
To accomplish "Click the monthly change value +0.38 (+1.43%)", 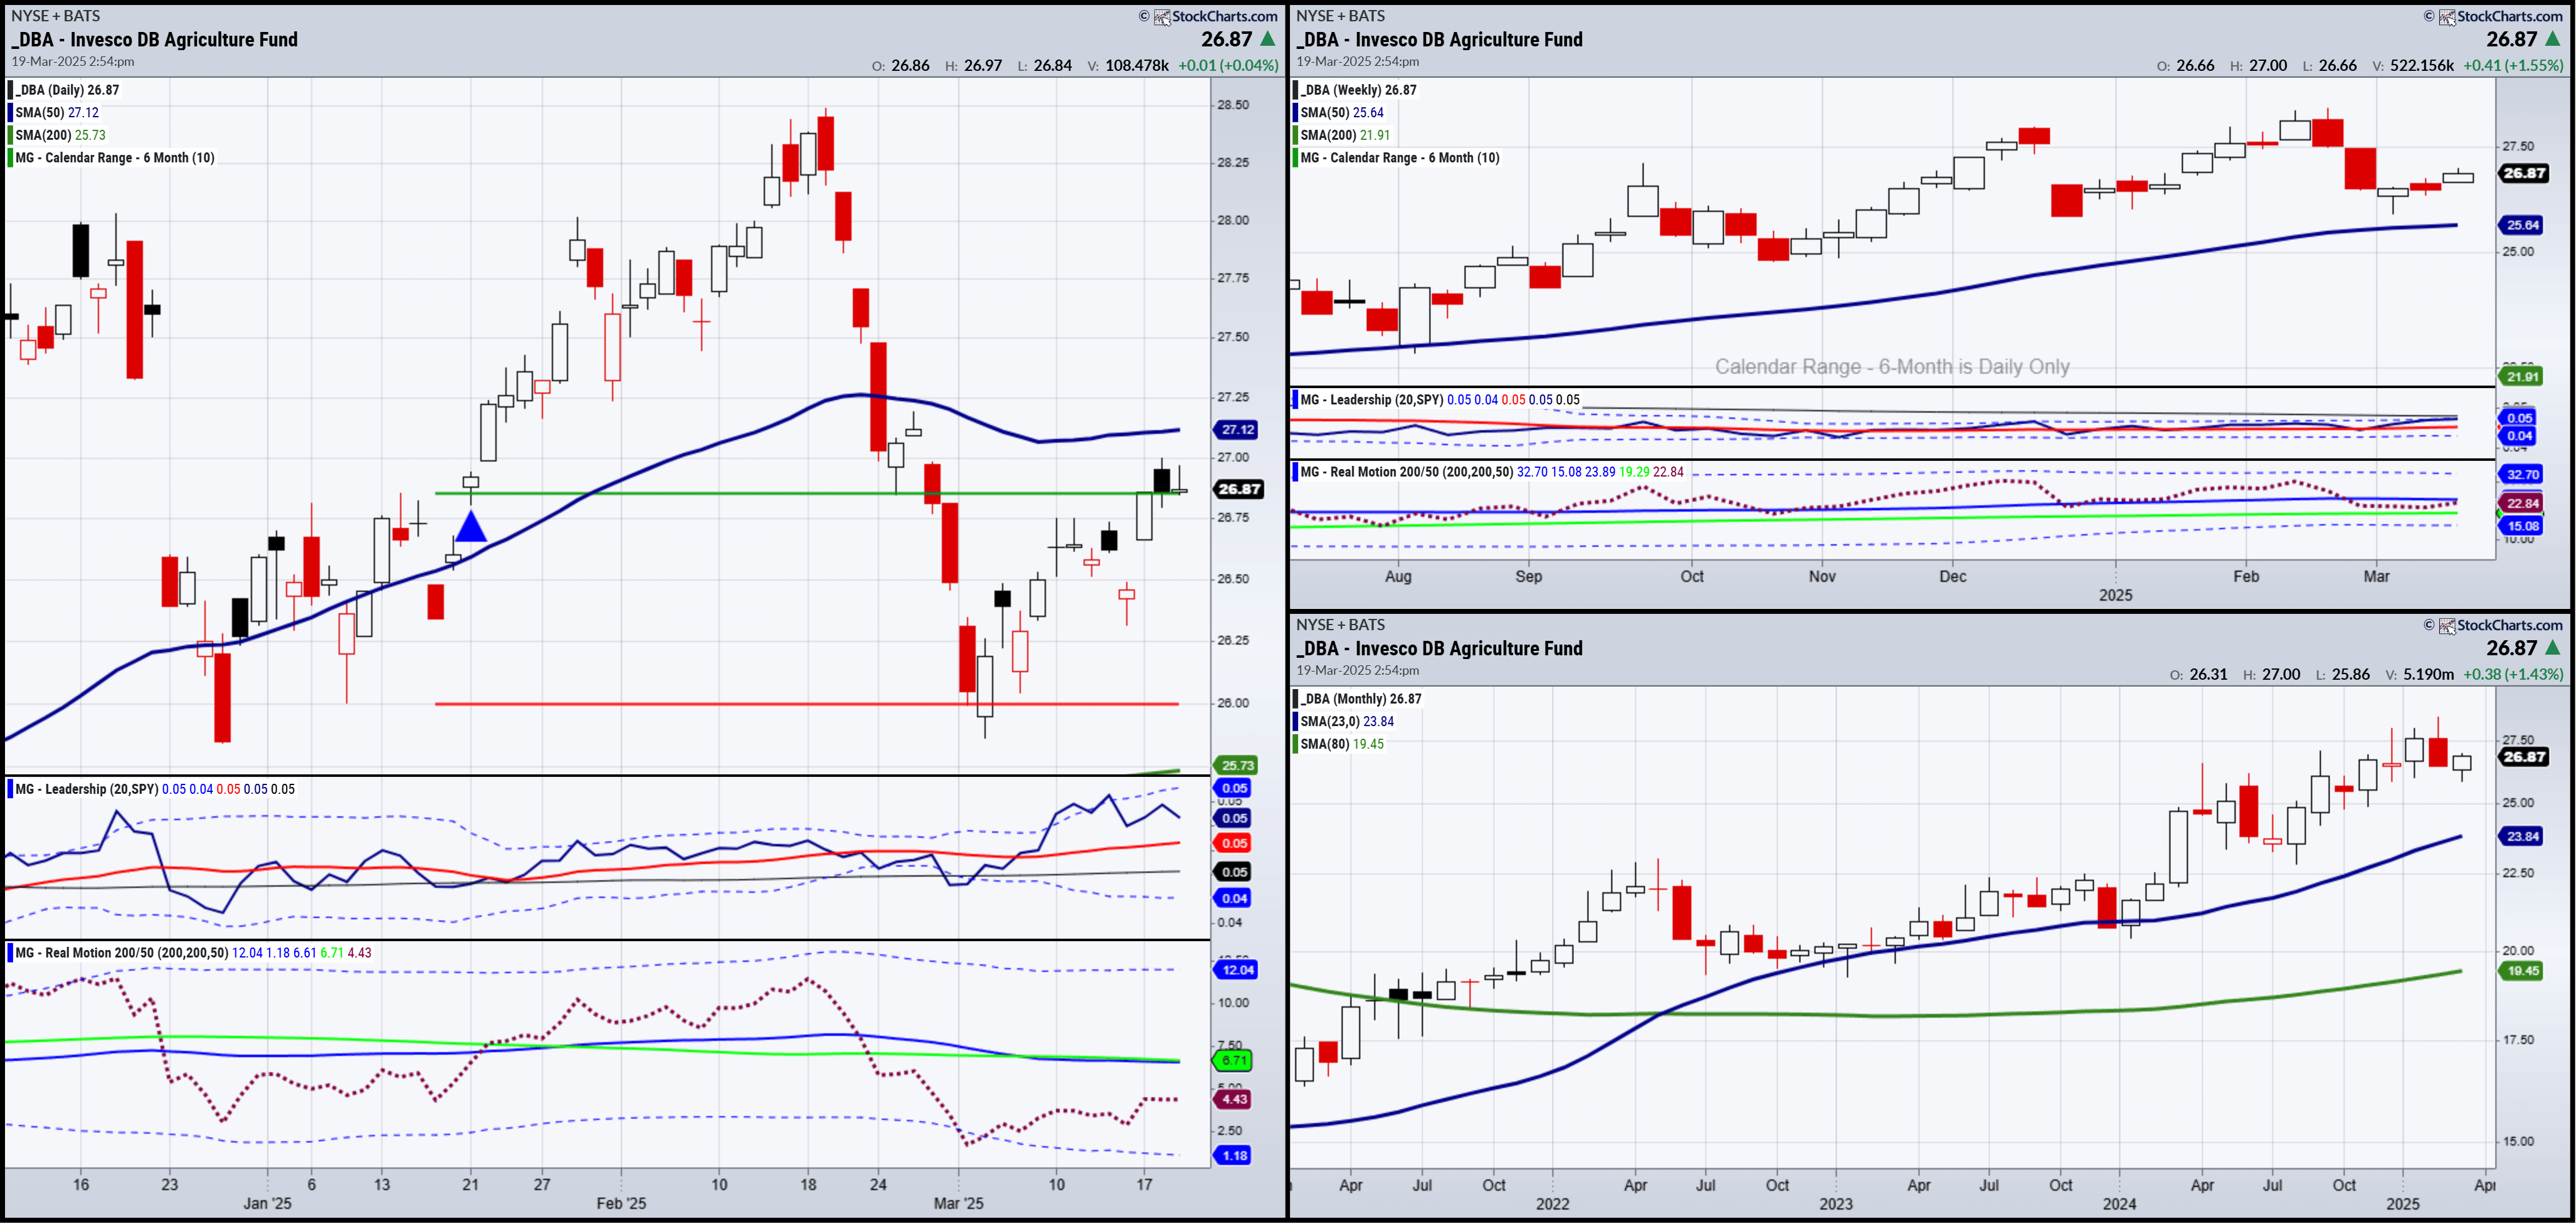I will [2513, 674].
